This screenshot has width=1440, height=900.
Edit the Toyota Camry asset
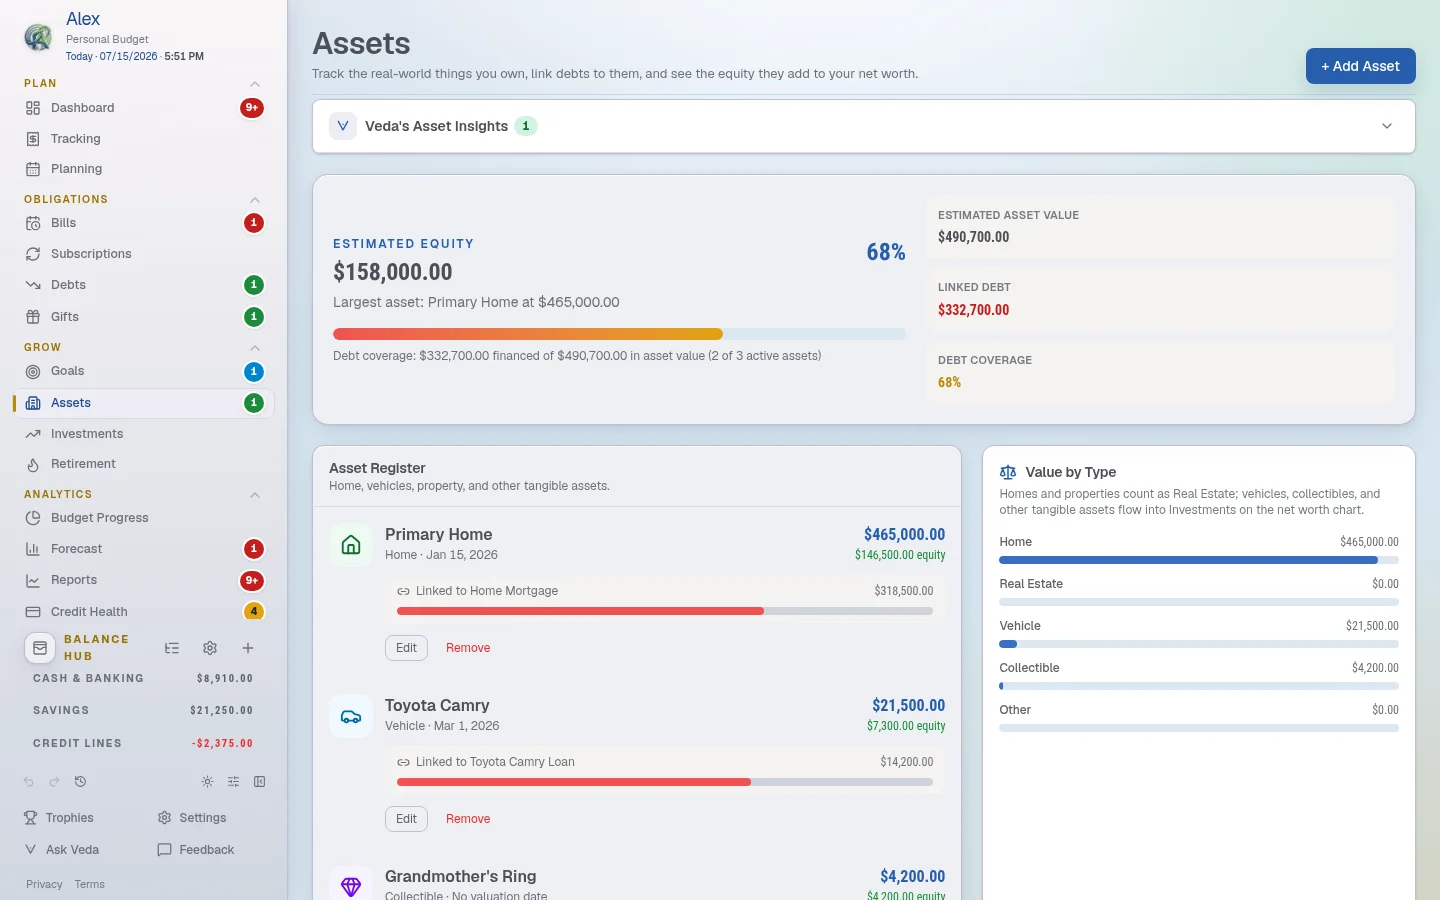click(406, 819)
